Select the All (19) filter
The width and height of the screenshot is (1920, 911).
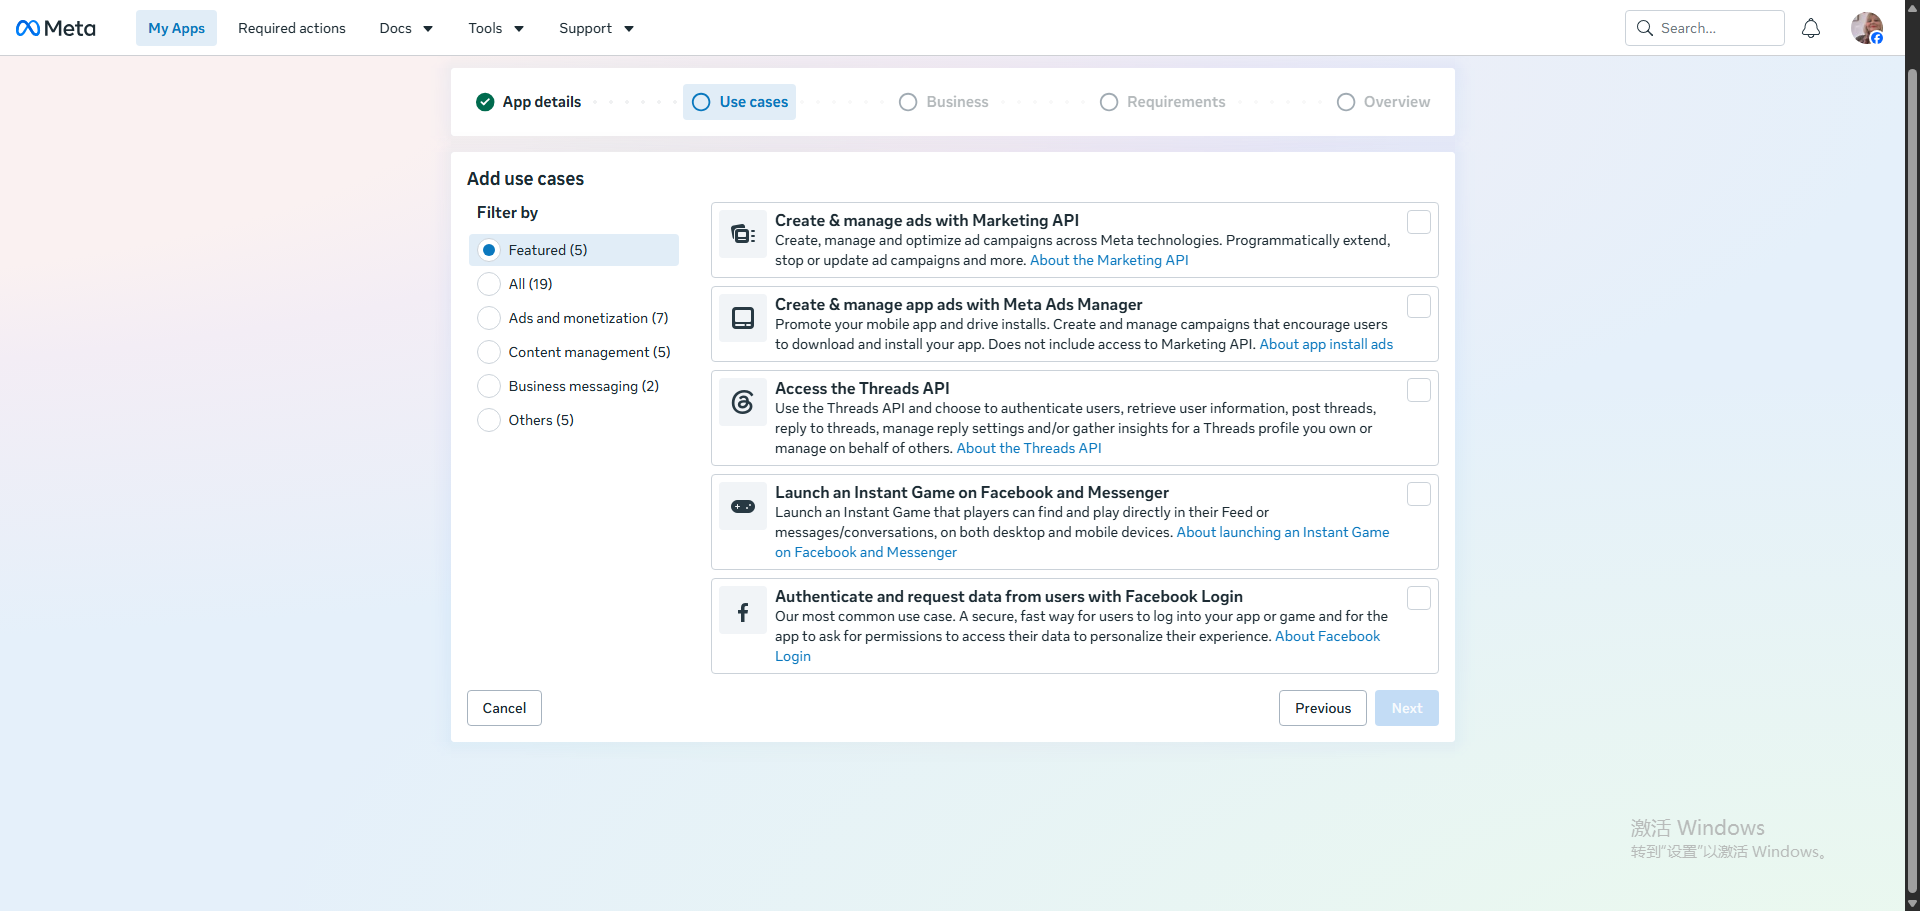pyautogui.click(x=574, y=284)
